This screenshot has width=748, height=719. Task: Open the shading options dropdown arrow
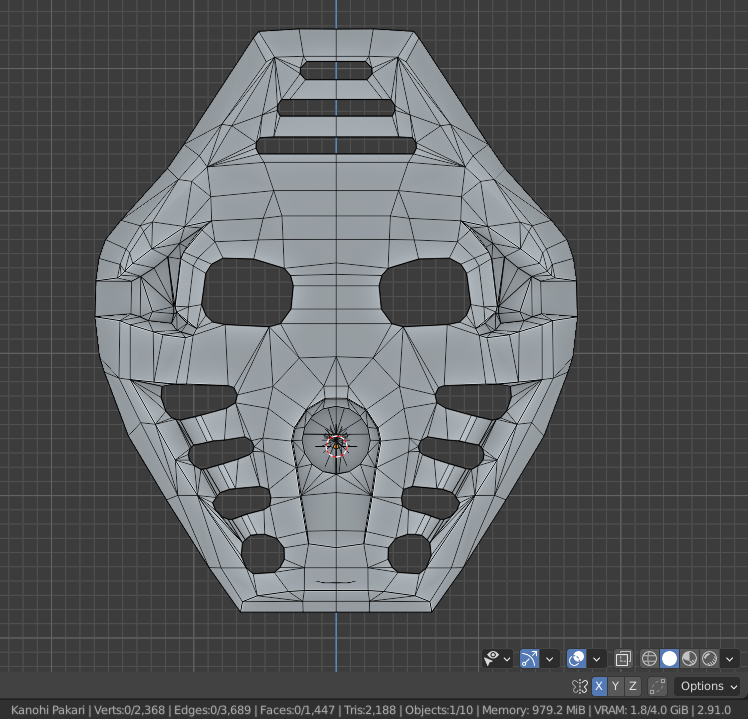tap(729, 659)
